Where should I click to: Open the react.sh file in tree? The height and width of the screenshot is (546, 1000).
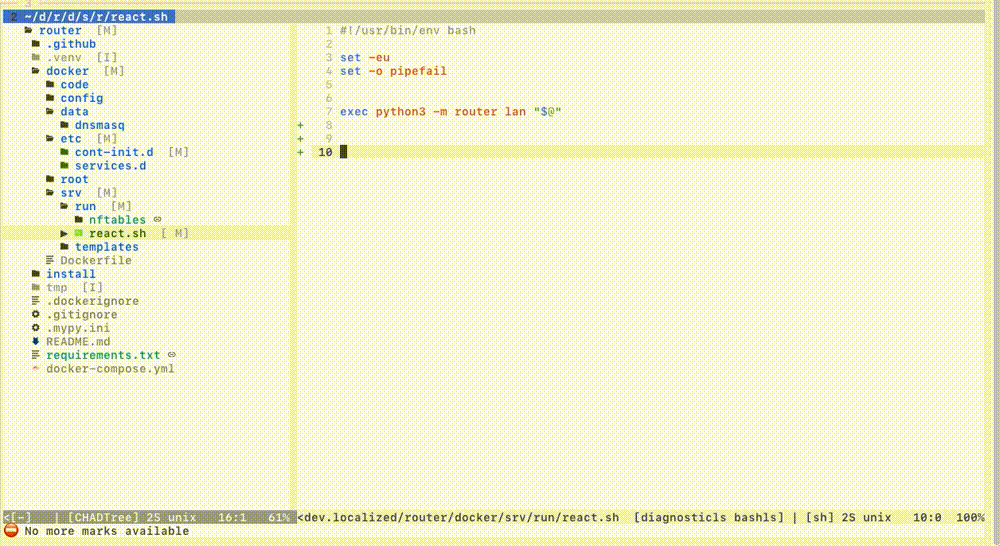coord(117,233)
